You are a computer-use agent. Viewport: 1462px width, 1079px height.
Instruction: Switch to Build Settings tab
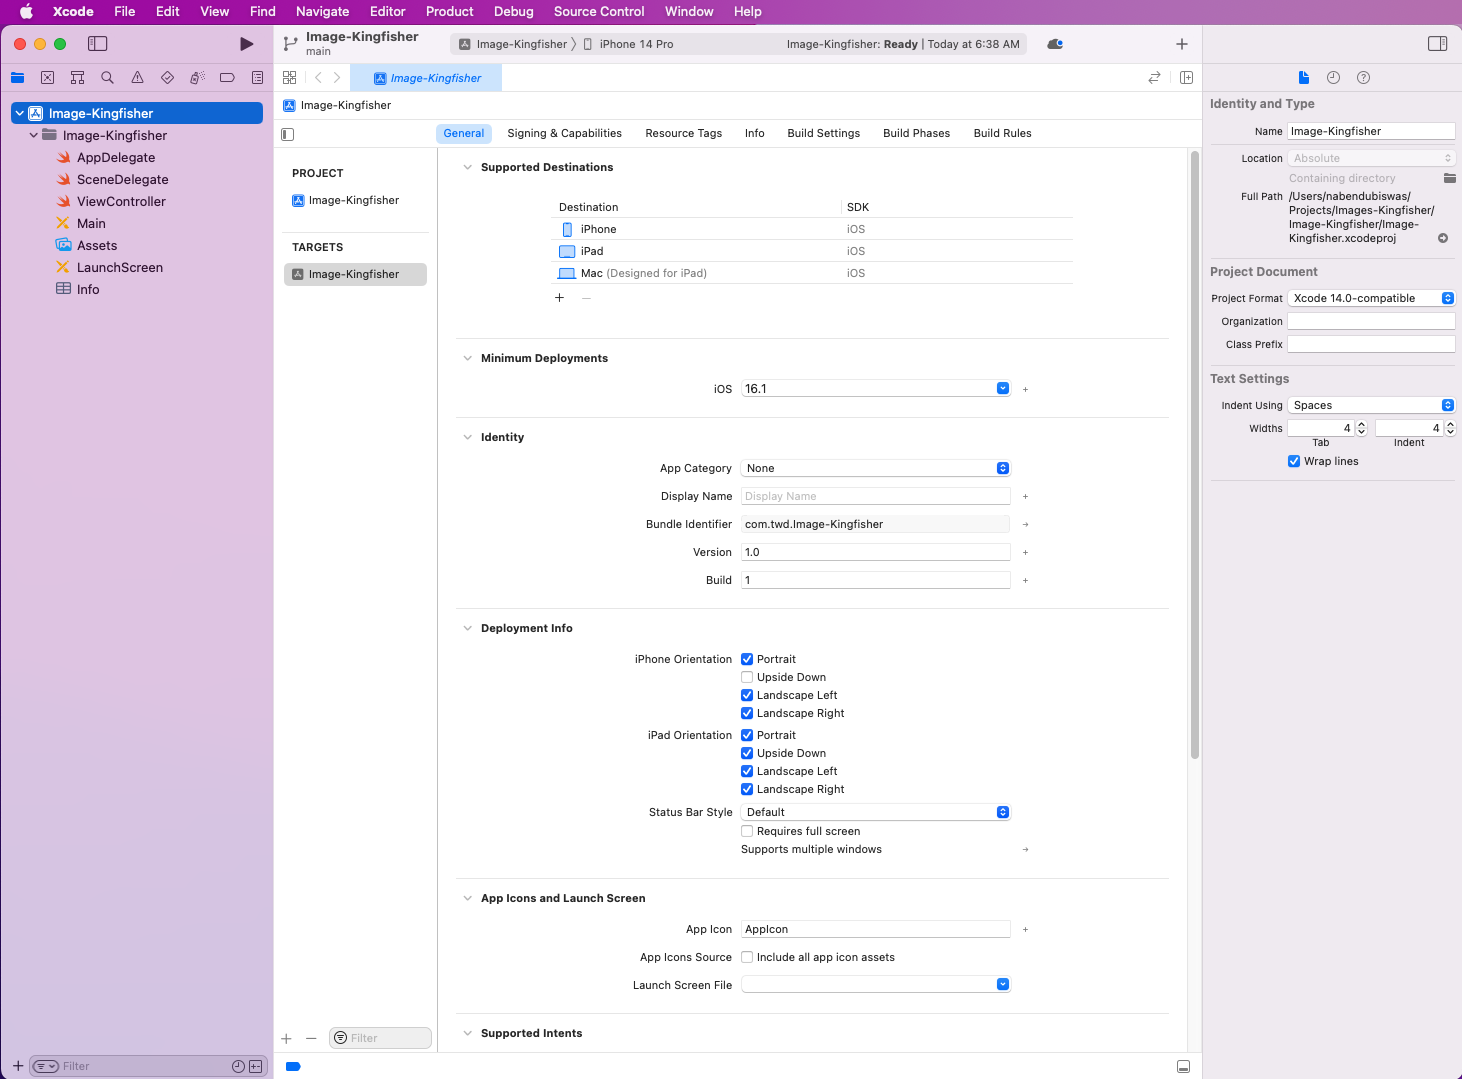823,133
